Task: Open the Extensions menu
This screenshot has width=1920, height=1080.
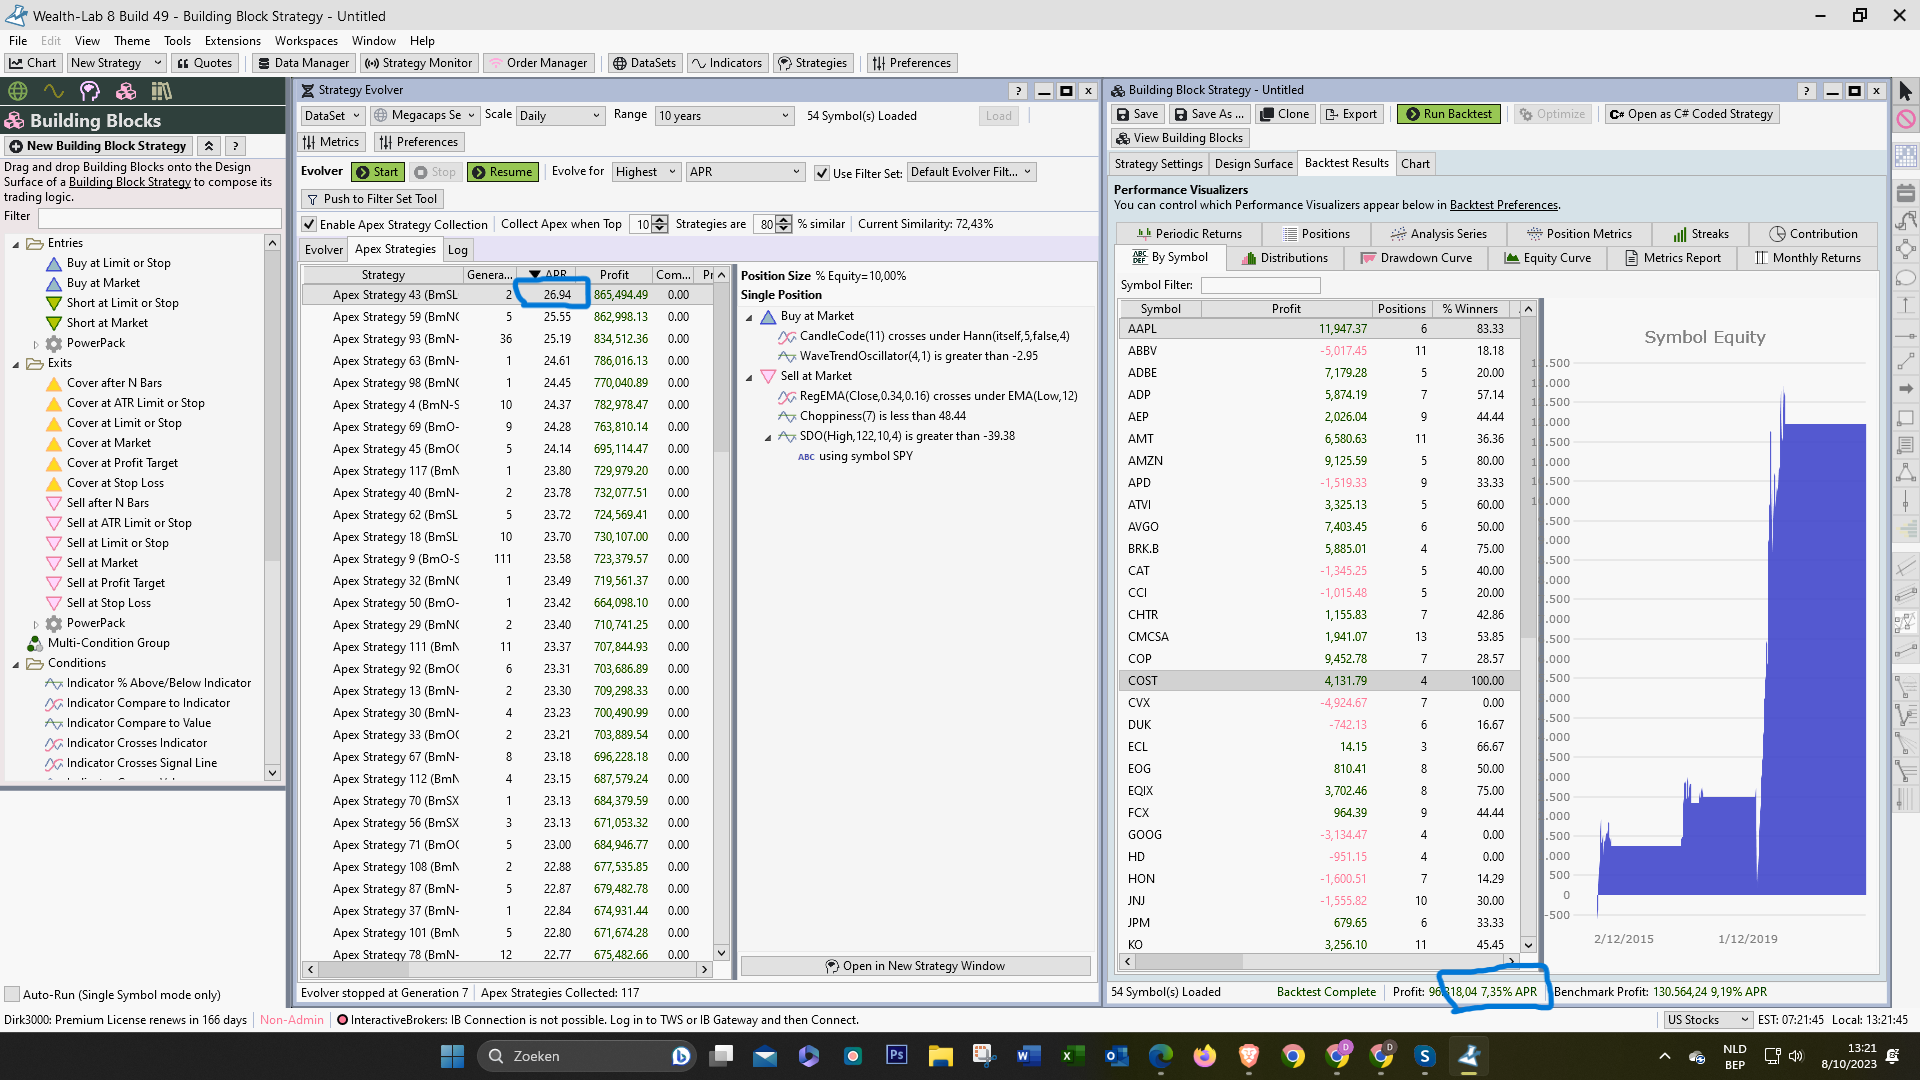Action: 232,41
